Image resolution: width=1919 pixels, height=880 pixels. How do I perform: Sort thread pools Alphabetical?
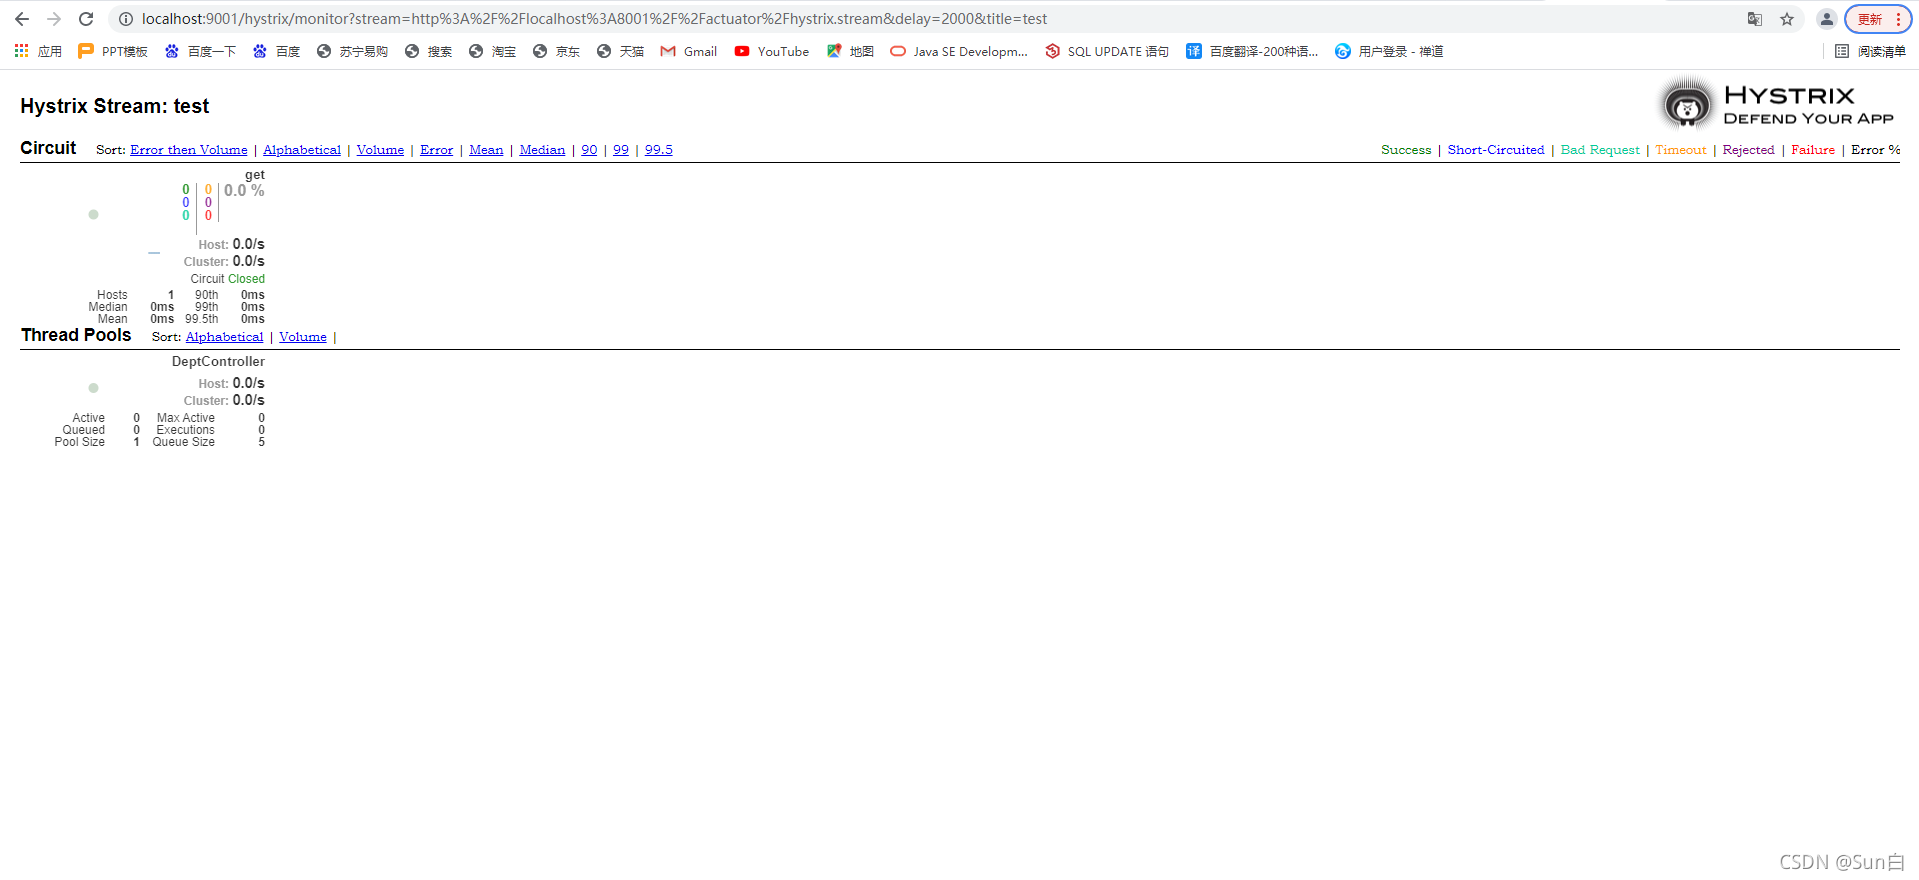[x=225, y=337]
